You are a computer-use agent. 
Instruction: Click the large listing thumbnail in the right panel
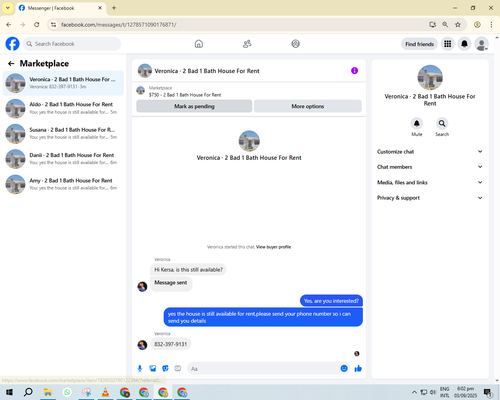(430, 77)
